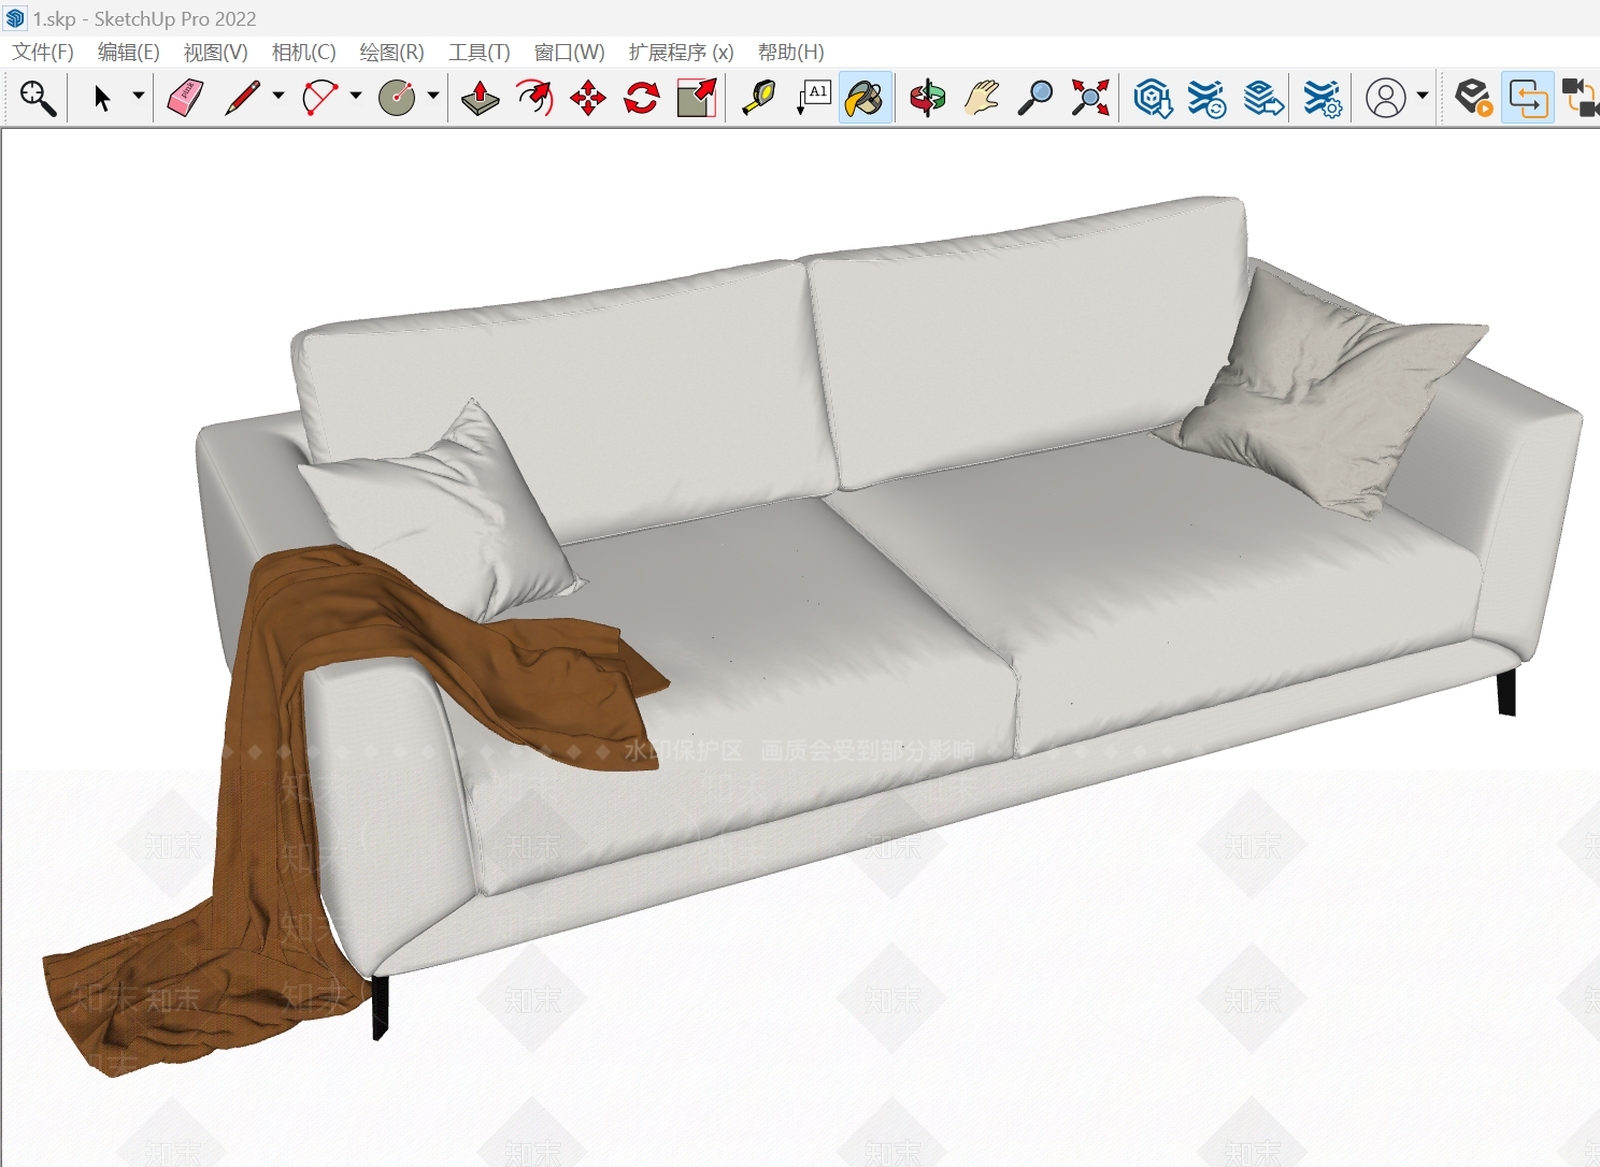Pick the pink Eraser tool
Viewport: 1600px width, 1167px height.
pos(185,98)
